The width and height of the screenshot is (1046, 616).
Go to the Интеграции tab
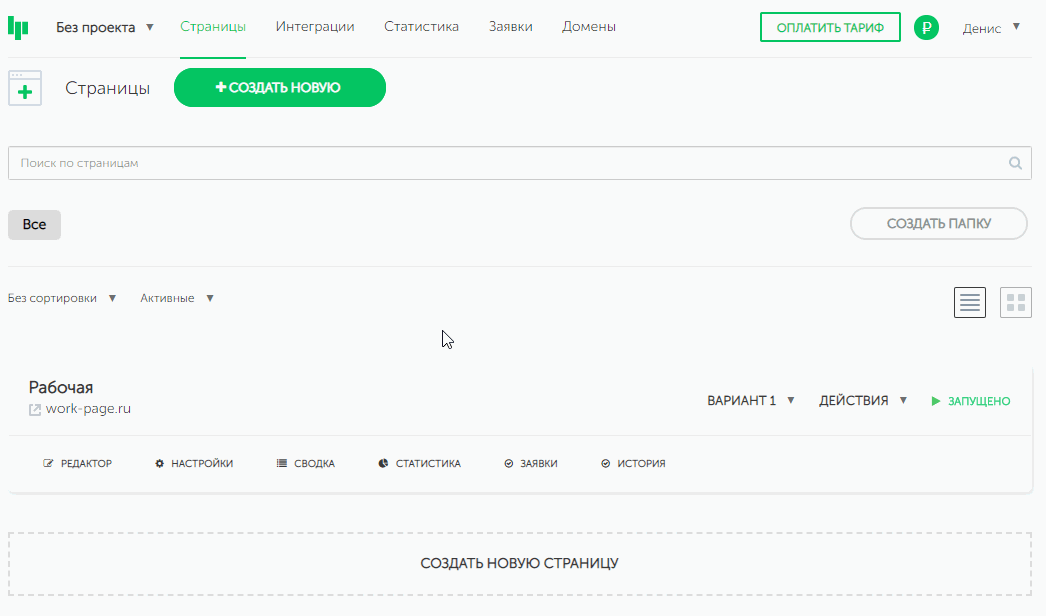tap(314, 27)
